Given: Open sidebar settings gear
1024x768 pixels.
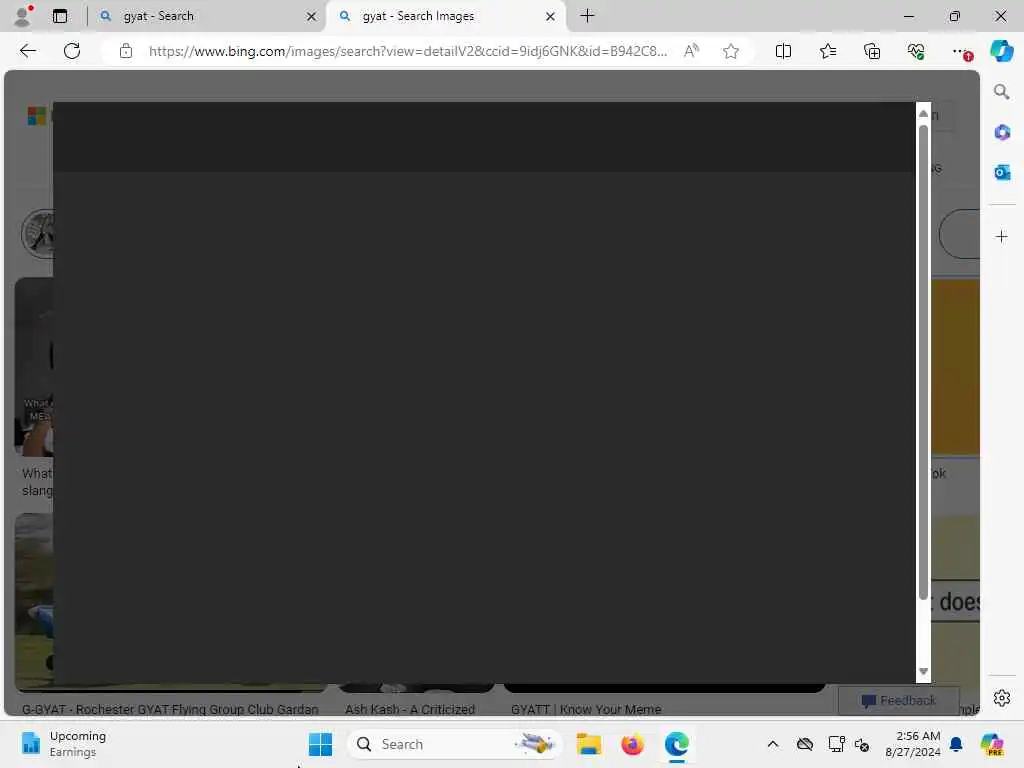Looking at the screenshot, I should click(1002, 698).
